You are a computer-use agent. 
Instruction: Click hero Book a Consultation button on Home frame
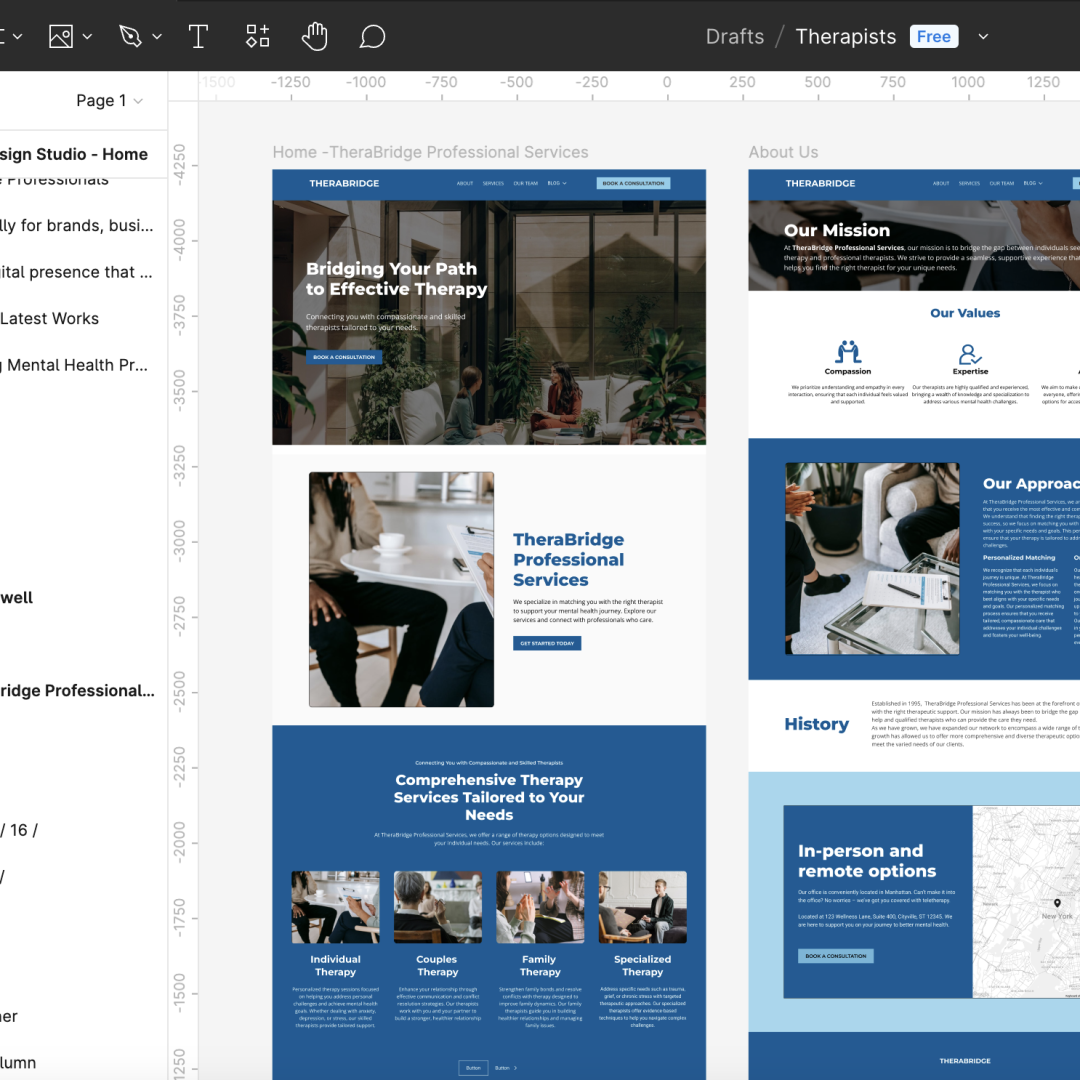pos(344,357)
